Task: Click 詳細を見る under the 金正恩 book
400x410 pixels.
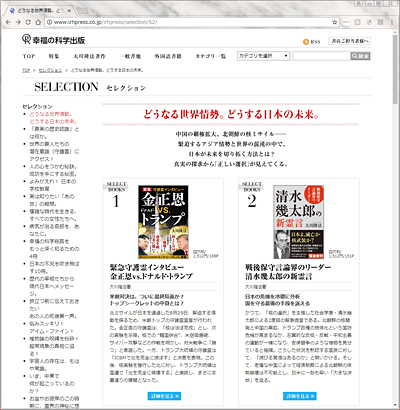Action: click(x=164, y=396)
